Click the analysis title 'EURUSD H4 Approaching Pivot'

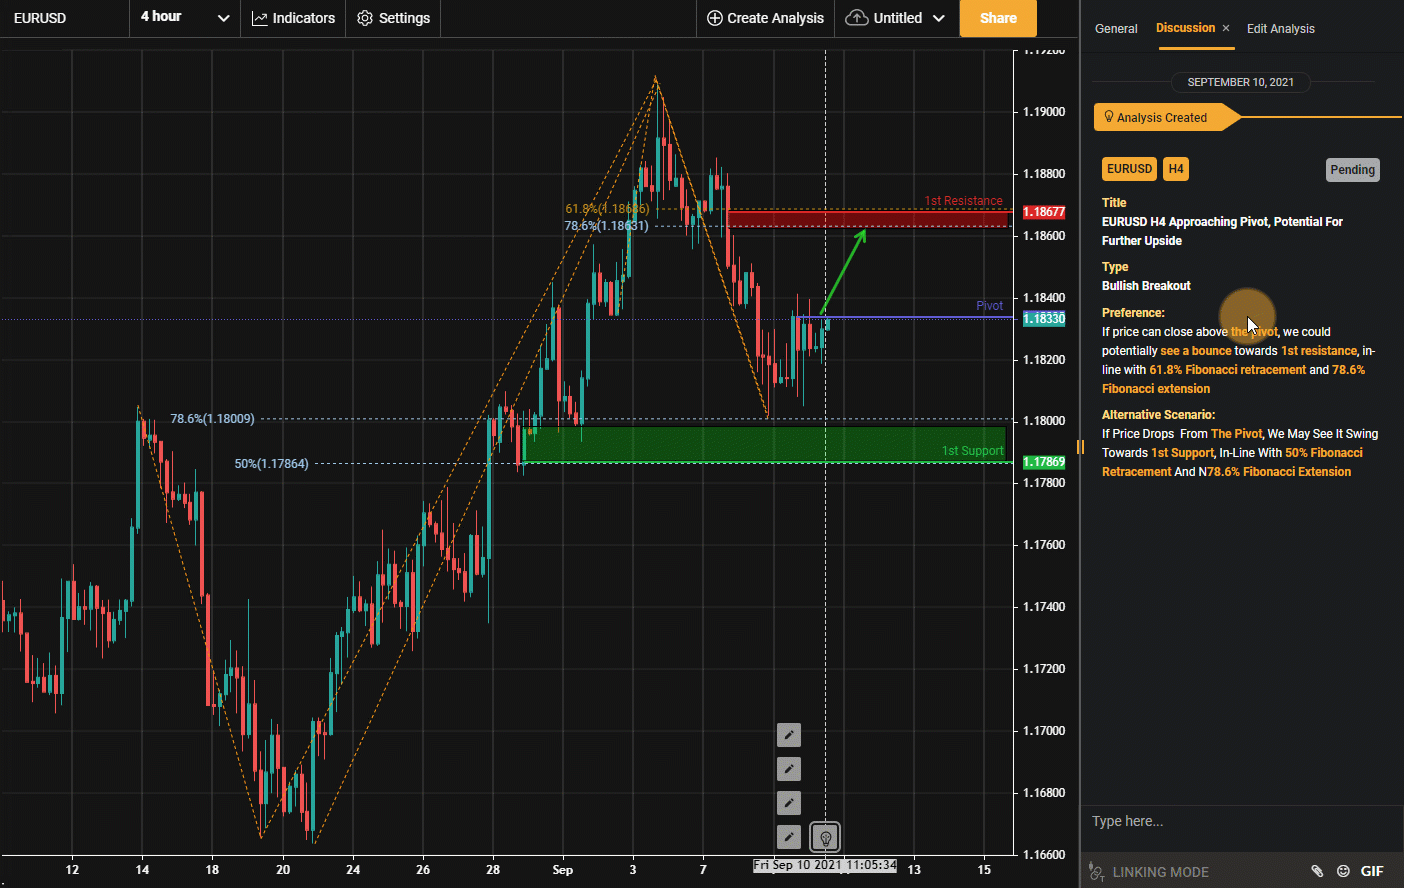1222,231
